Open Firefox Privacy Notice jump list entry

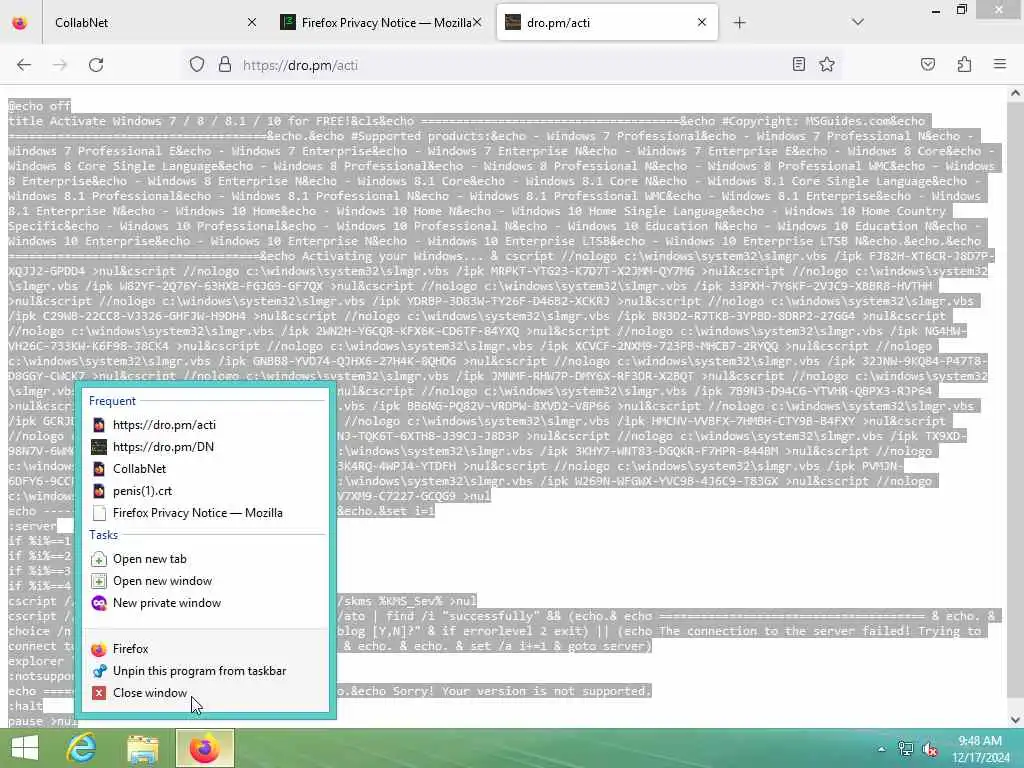click(204, 513)
